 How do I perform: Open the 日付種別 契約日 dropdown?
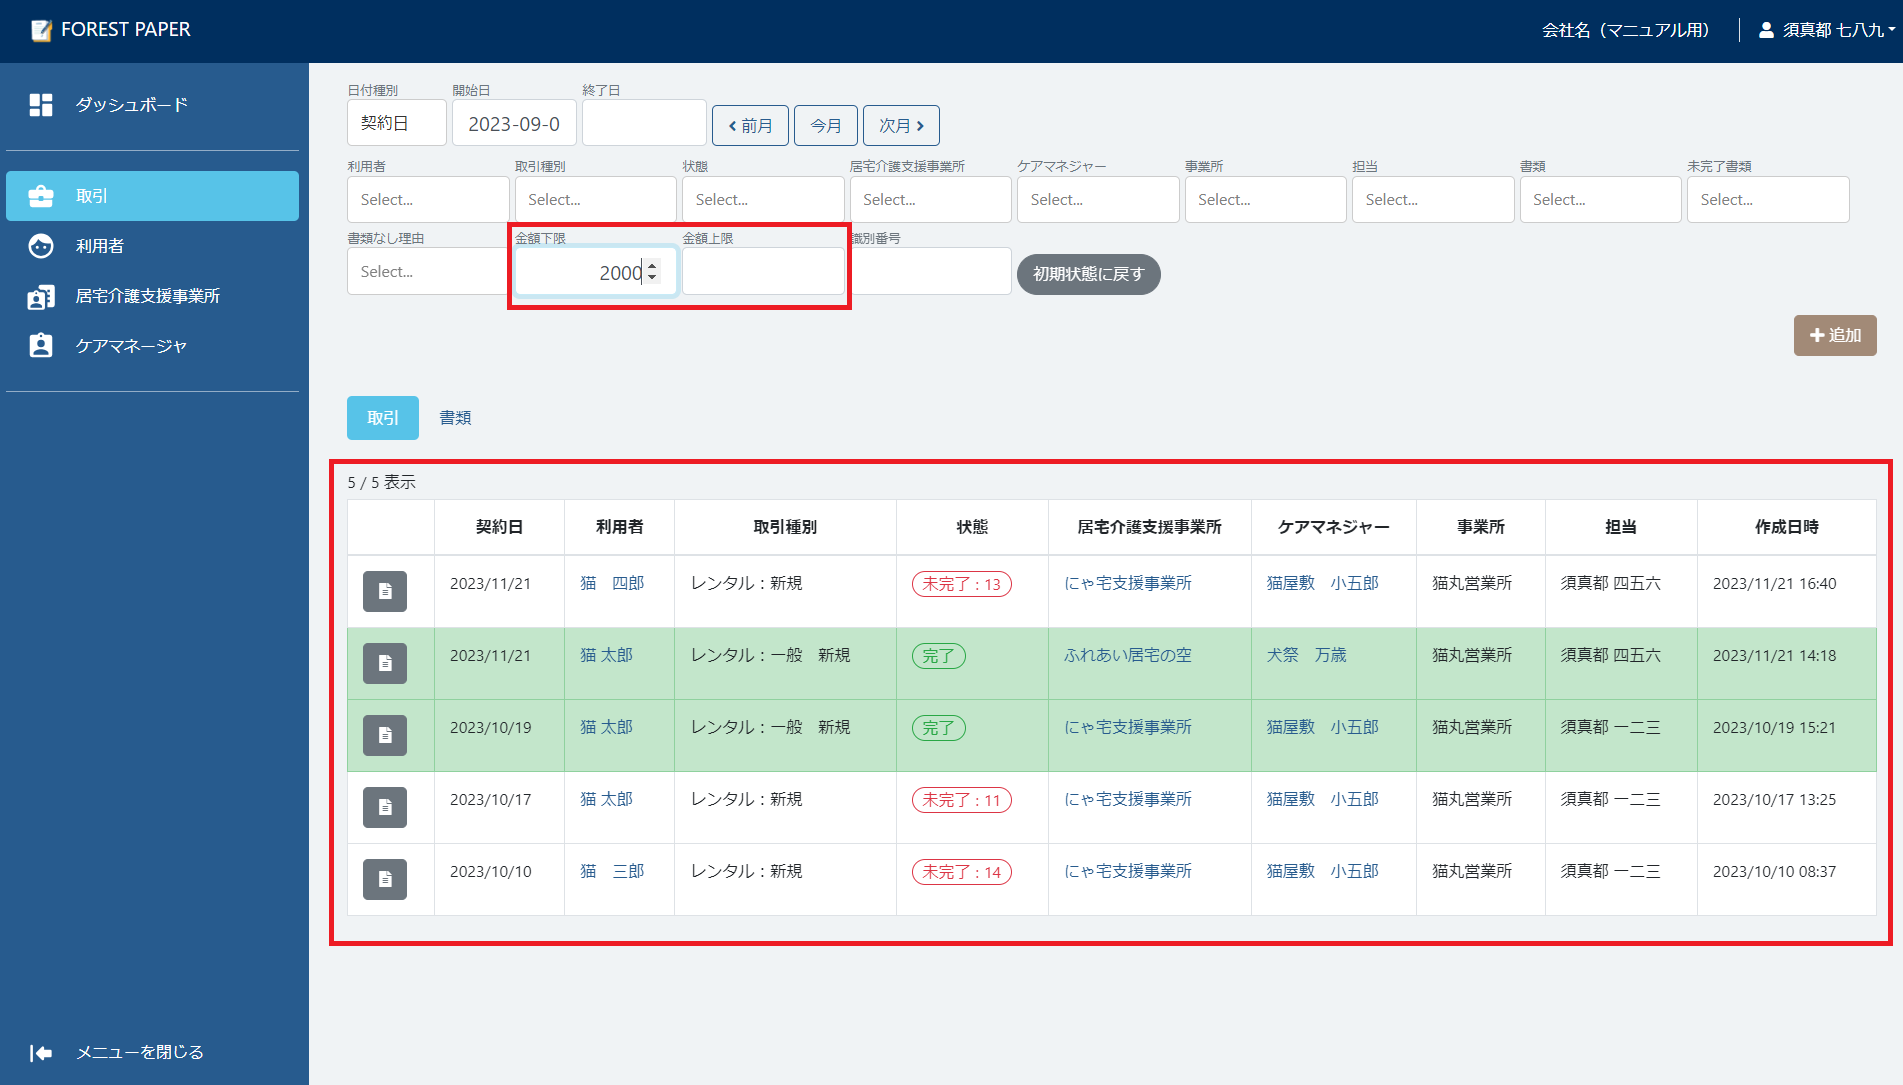(396, 123)
